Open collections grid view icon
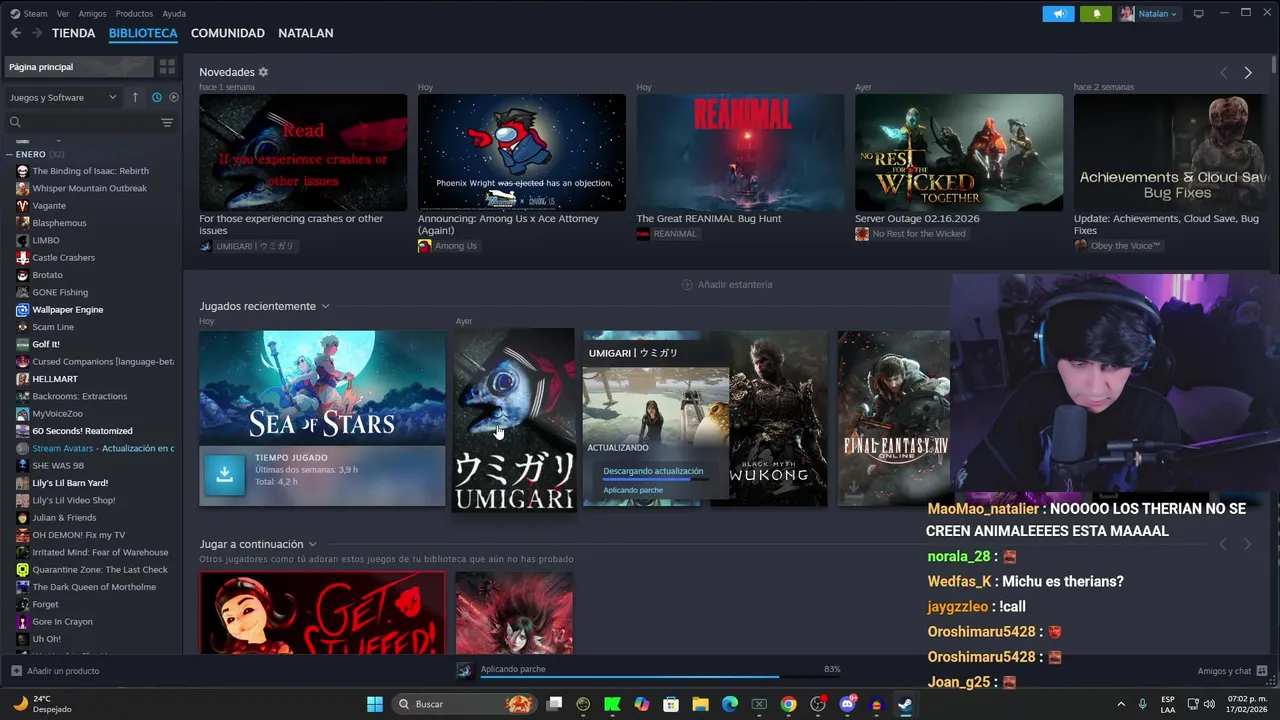The height and width of the screenshot is (720, 1280). pos(167,67)
